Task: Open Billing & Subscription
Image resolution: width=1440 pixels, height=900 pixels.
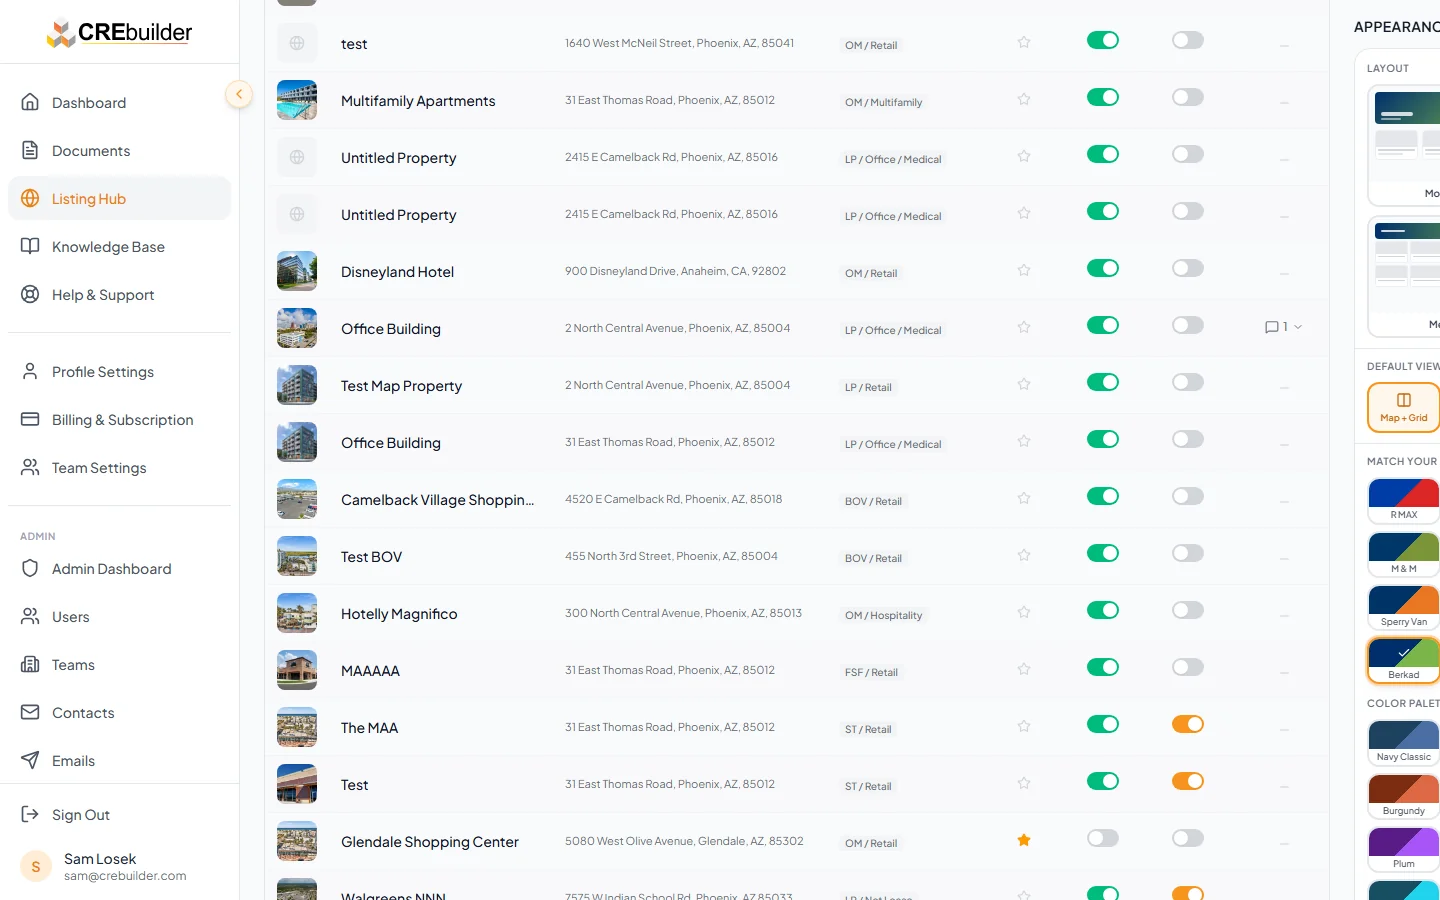Action: [122, 419]
